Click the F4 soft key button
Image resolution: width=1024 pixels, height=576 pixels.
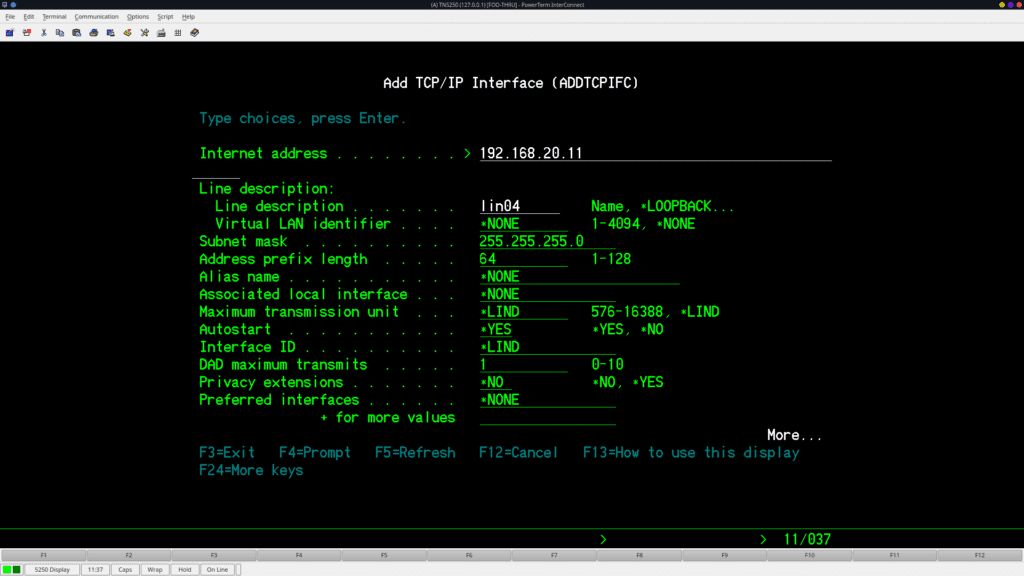click(x=299, y=555)
